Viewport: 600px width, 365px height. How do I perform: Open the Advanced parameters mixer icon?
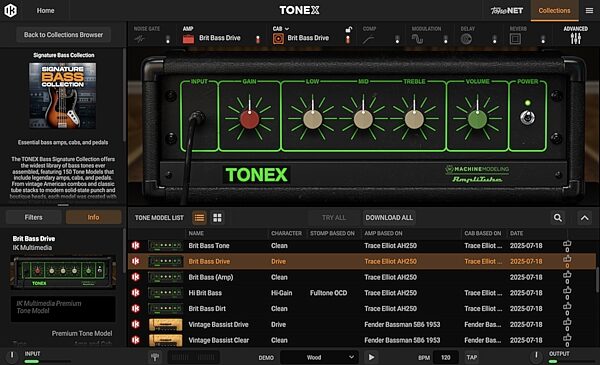point(576,38)
